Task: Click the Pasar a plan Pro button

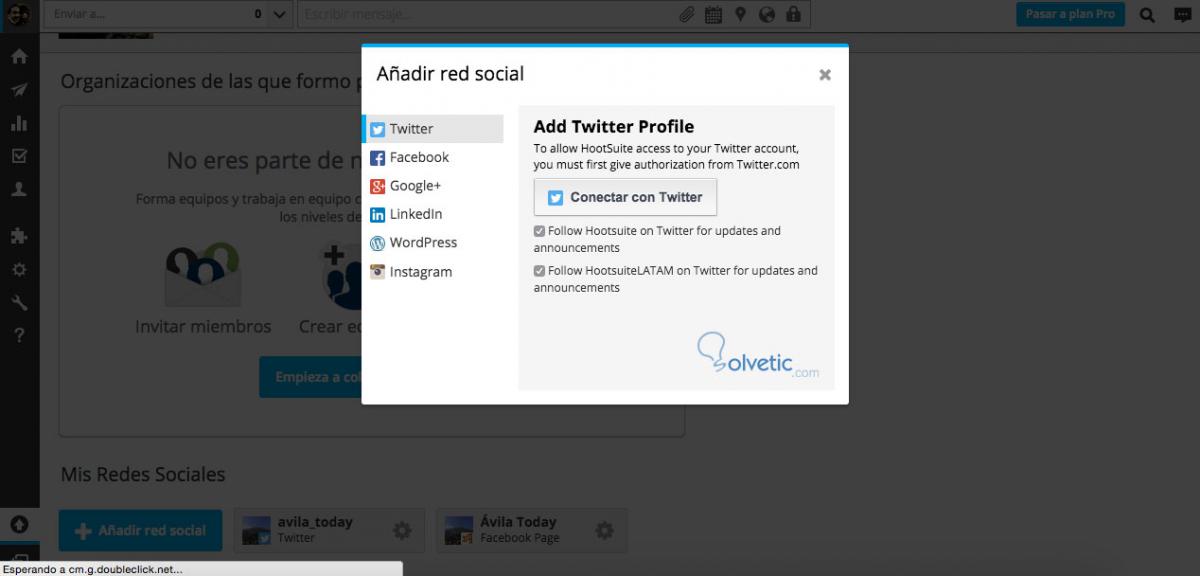Action: point(1071,15)
